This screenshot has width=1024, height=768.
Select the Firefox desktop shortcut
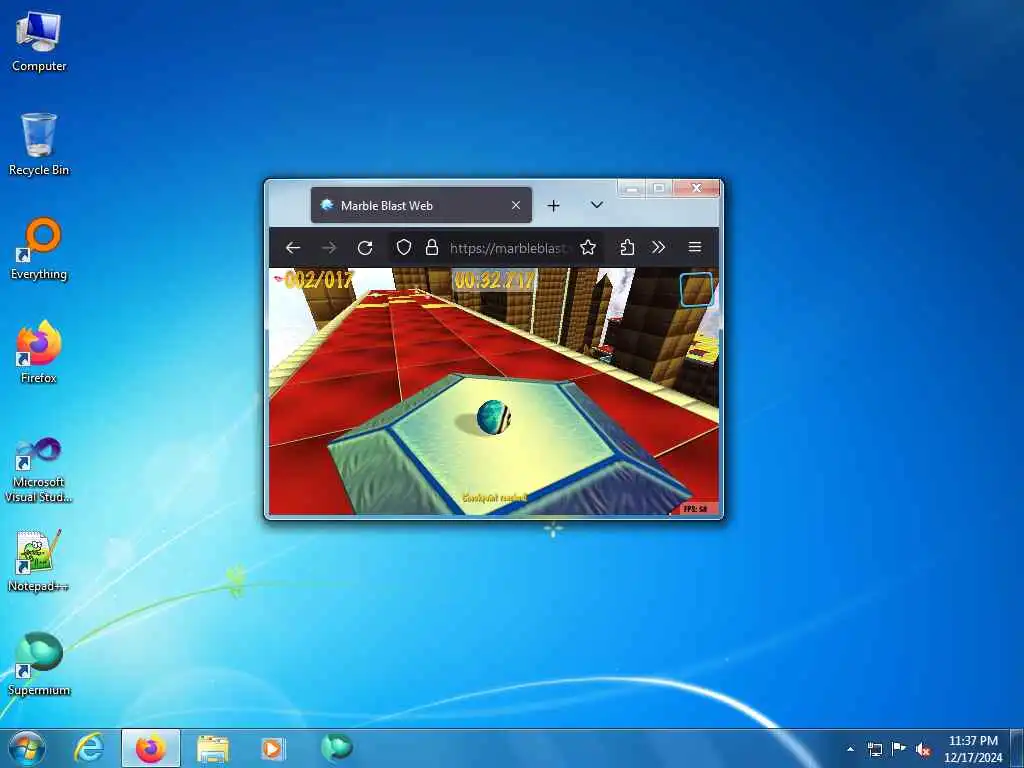point(39,352)
